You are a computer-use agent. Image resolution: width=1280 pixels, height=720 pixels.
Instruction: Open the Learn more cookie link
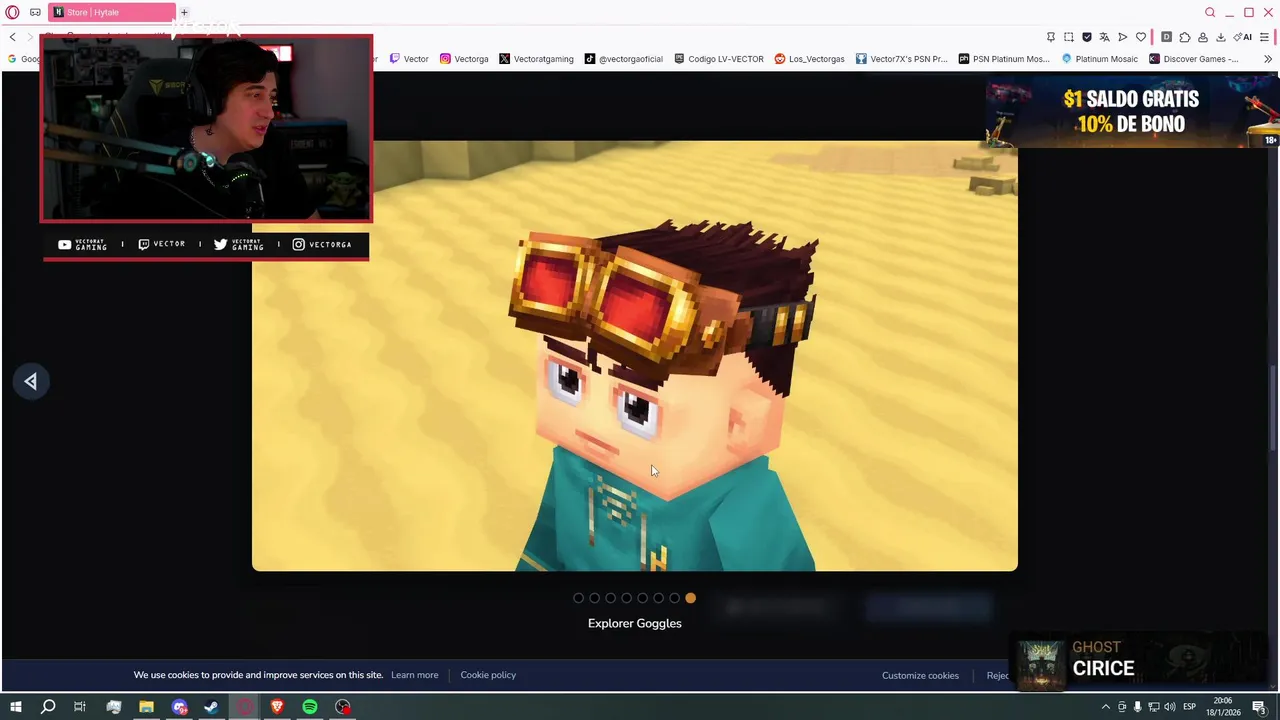click(x=414, y=675)
